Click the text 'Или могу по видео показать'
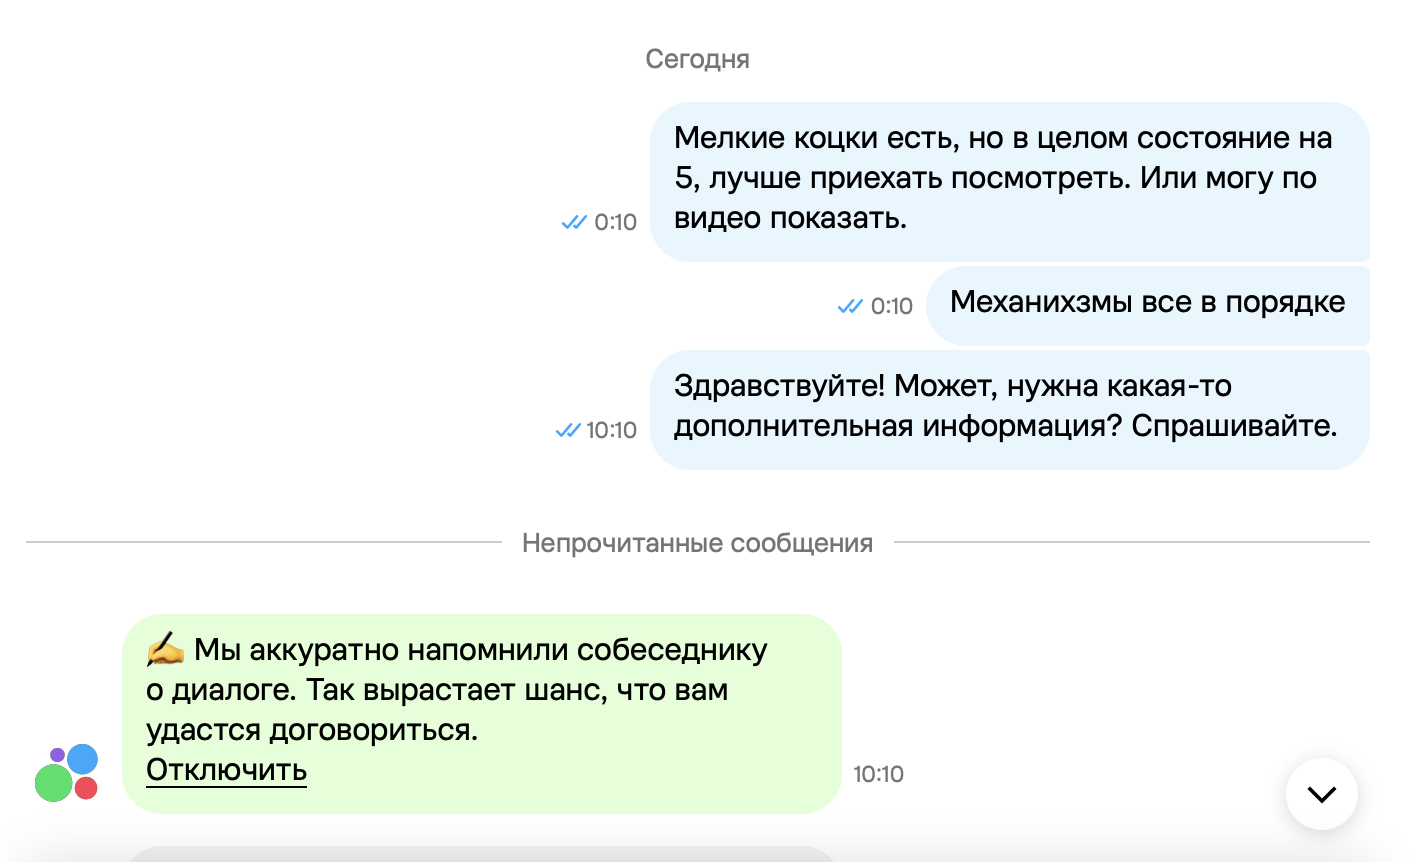Image resolution: width=1410 pixels, height=864 pixels. point(995,198)
